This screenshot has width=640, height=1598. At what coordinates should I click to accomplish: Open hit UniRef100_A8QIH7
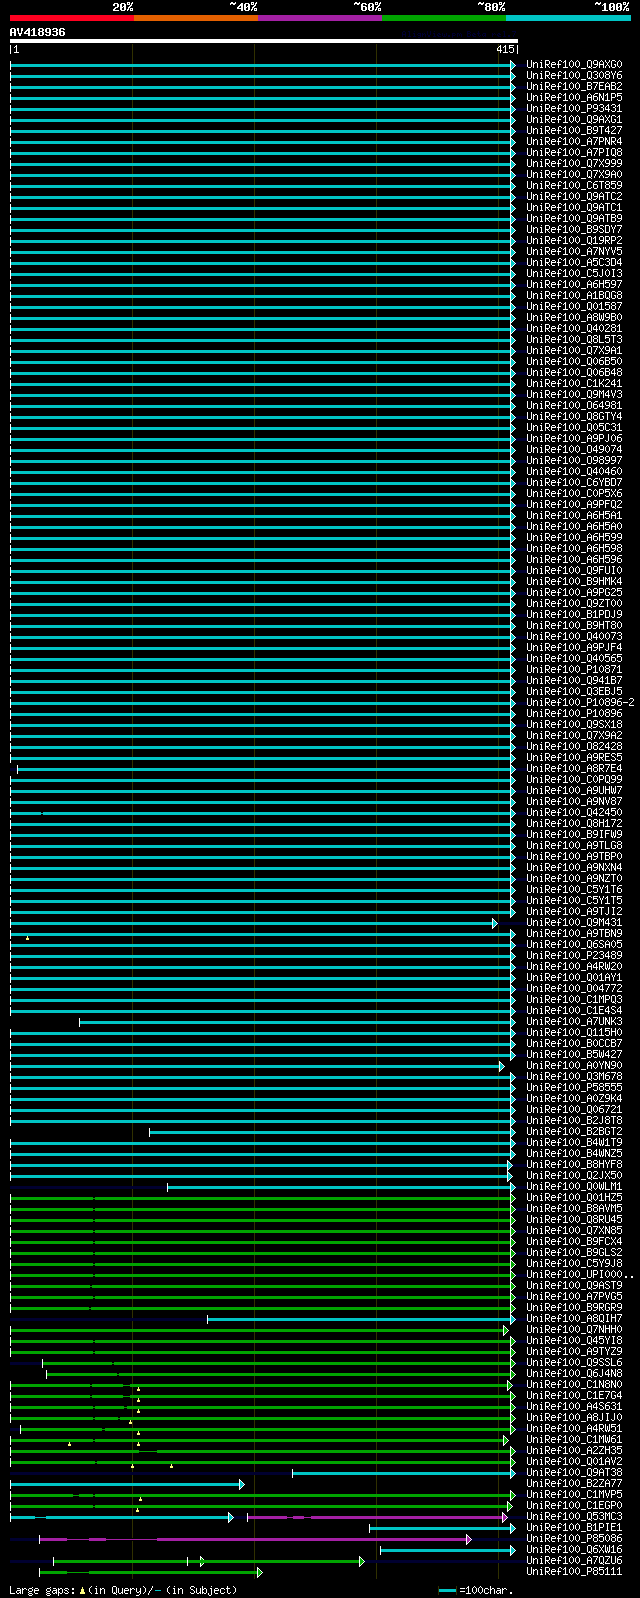click(574, 1319)
